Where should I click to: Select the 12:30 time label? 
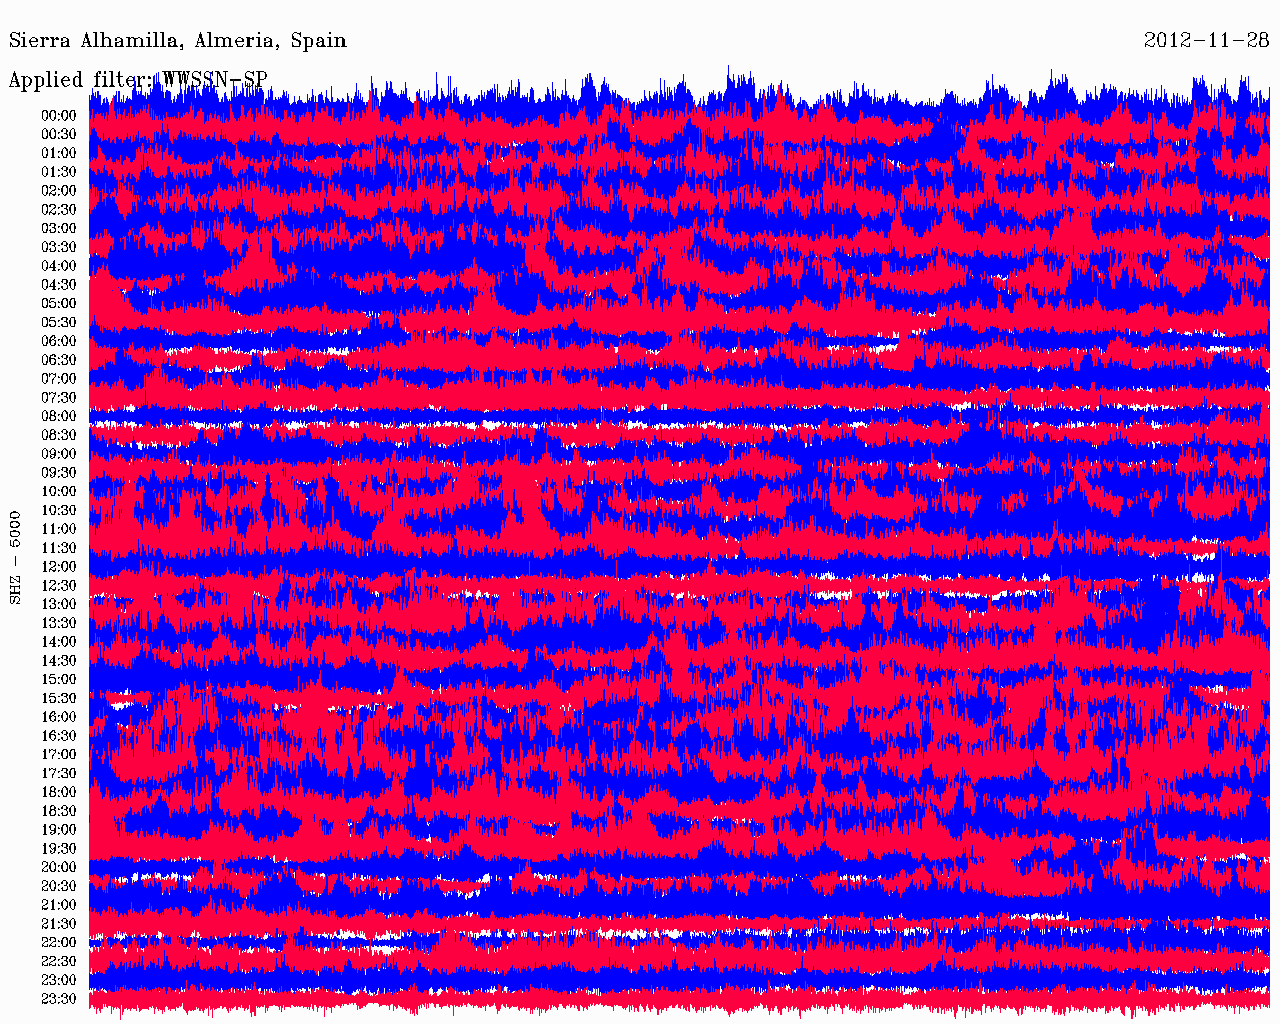[59, 586]
